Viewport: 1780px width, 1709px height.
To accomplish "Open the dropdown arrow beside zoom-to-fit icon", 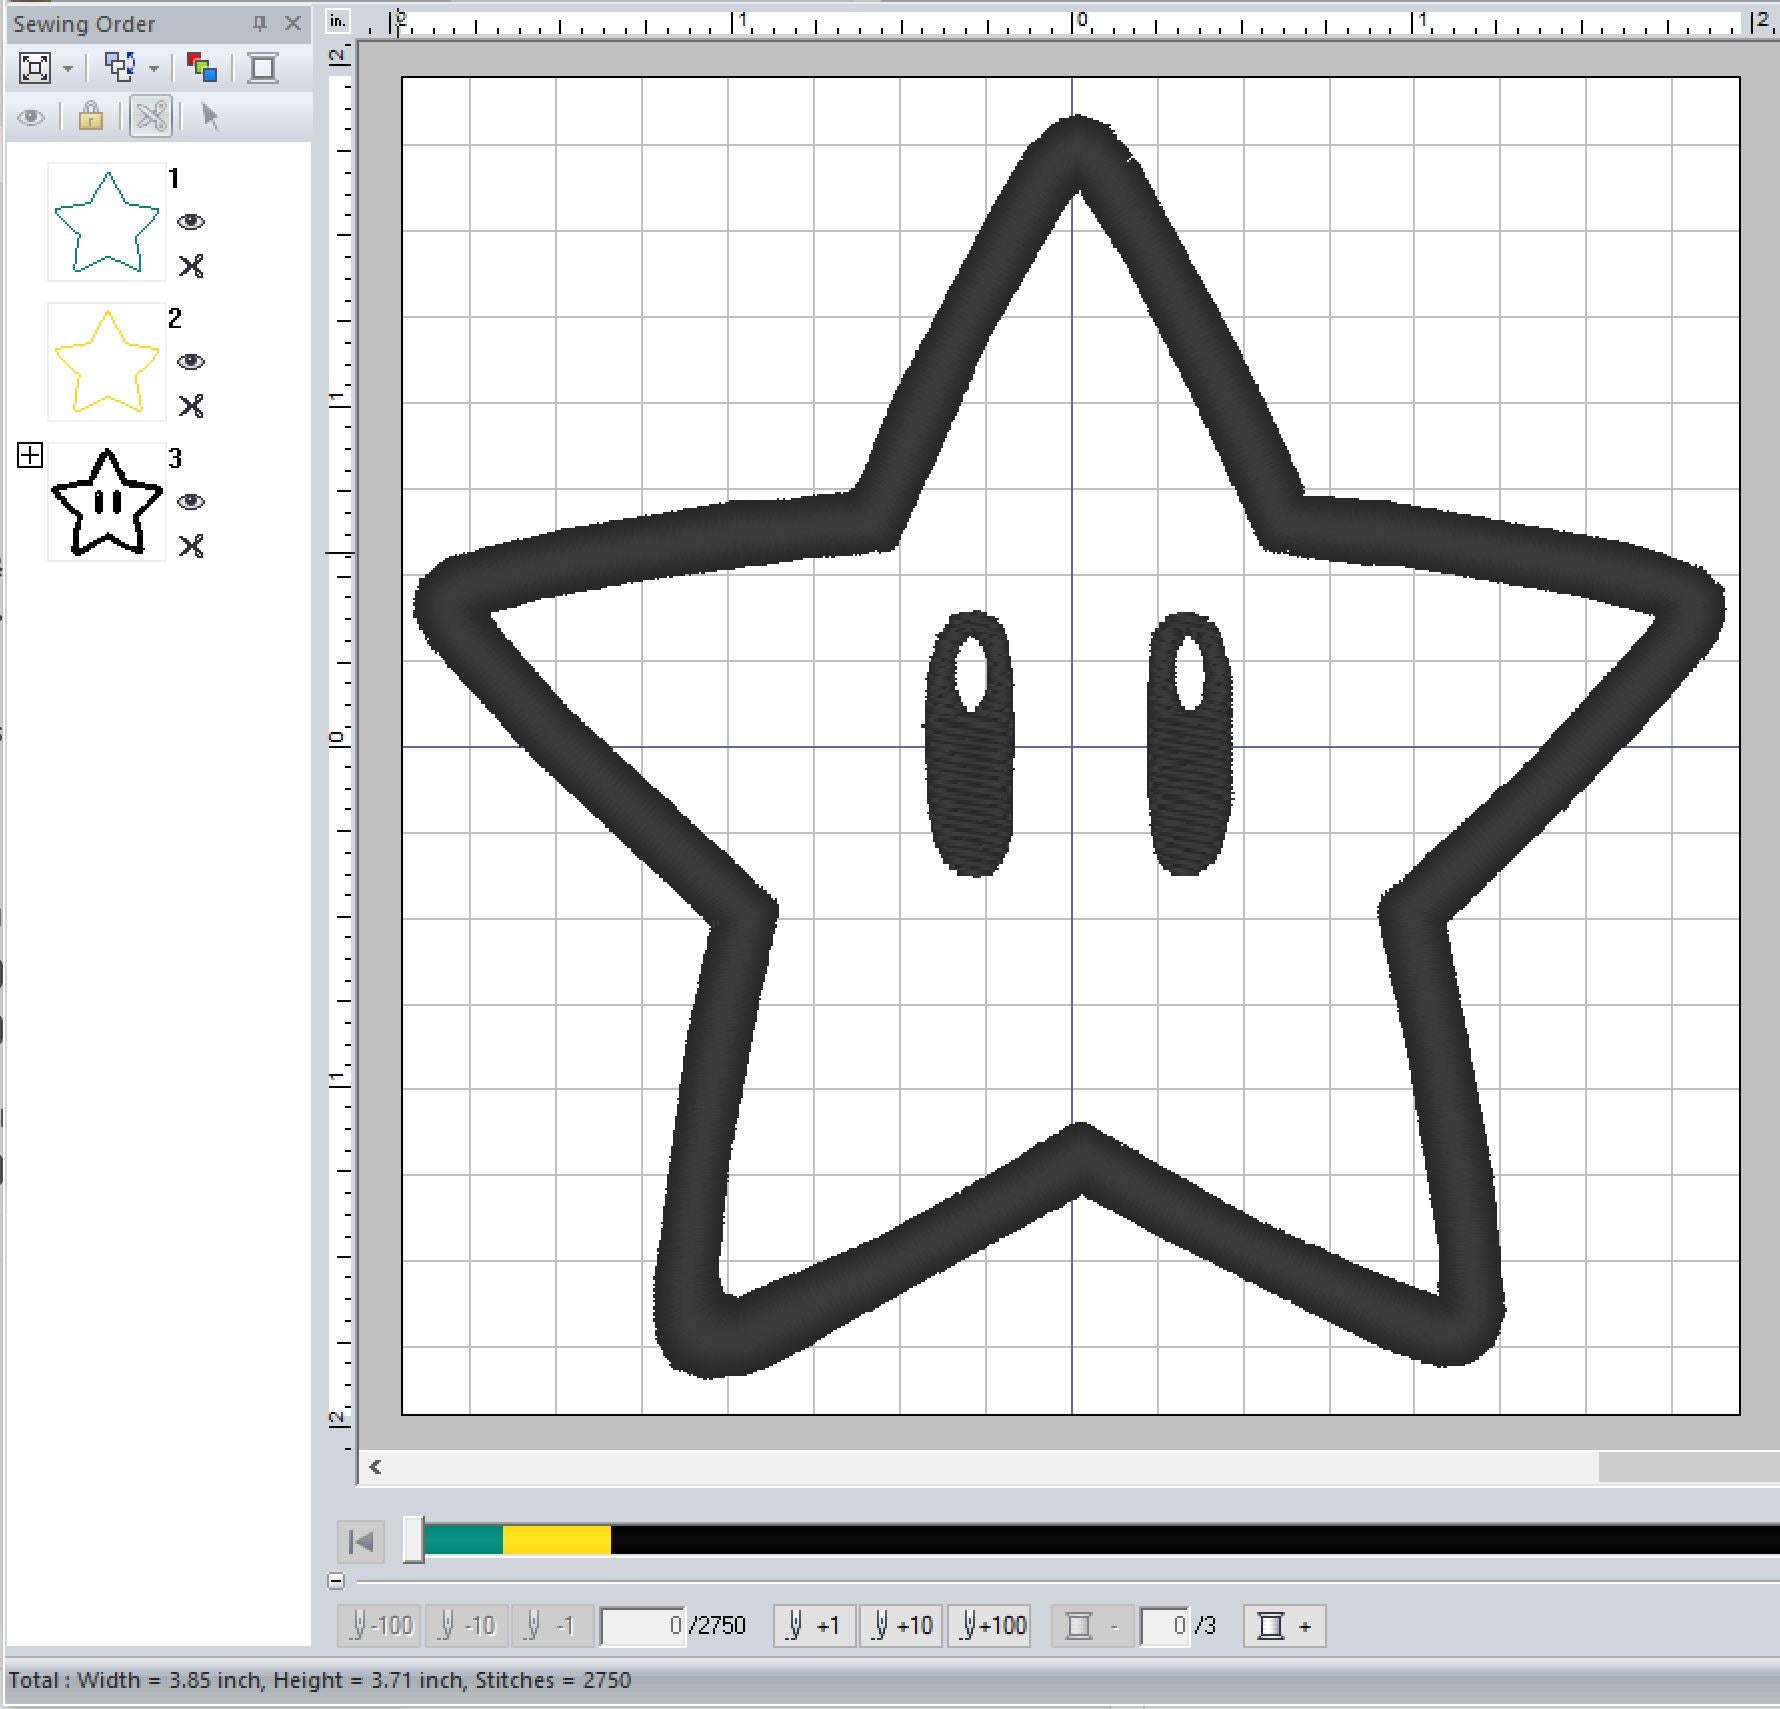I will point(68,69).
